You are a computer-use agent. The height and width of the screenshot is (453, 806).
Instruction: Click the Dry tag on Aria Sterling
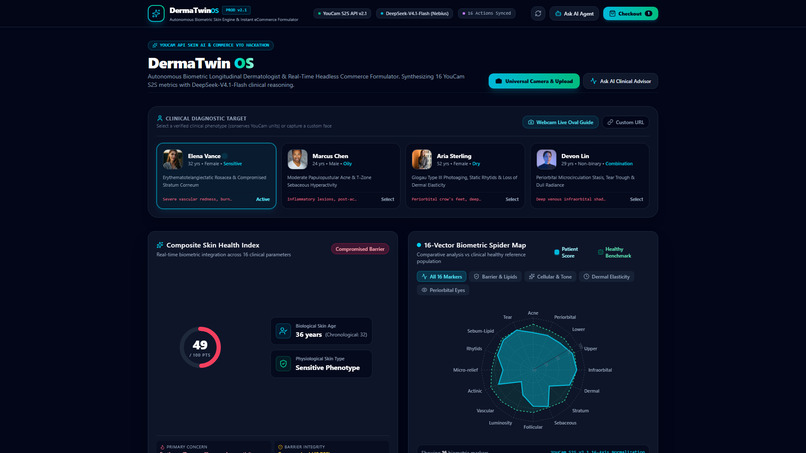click(476, 164)
